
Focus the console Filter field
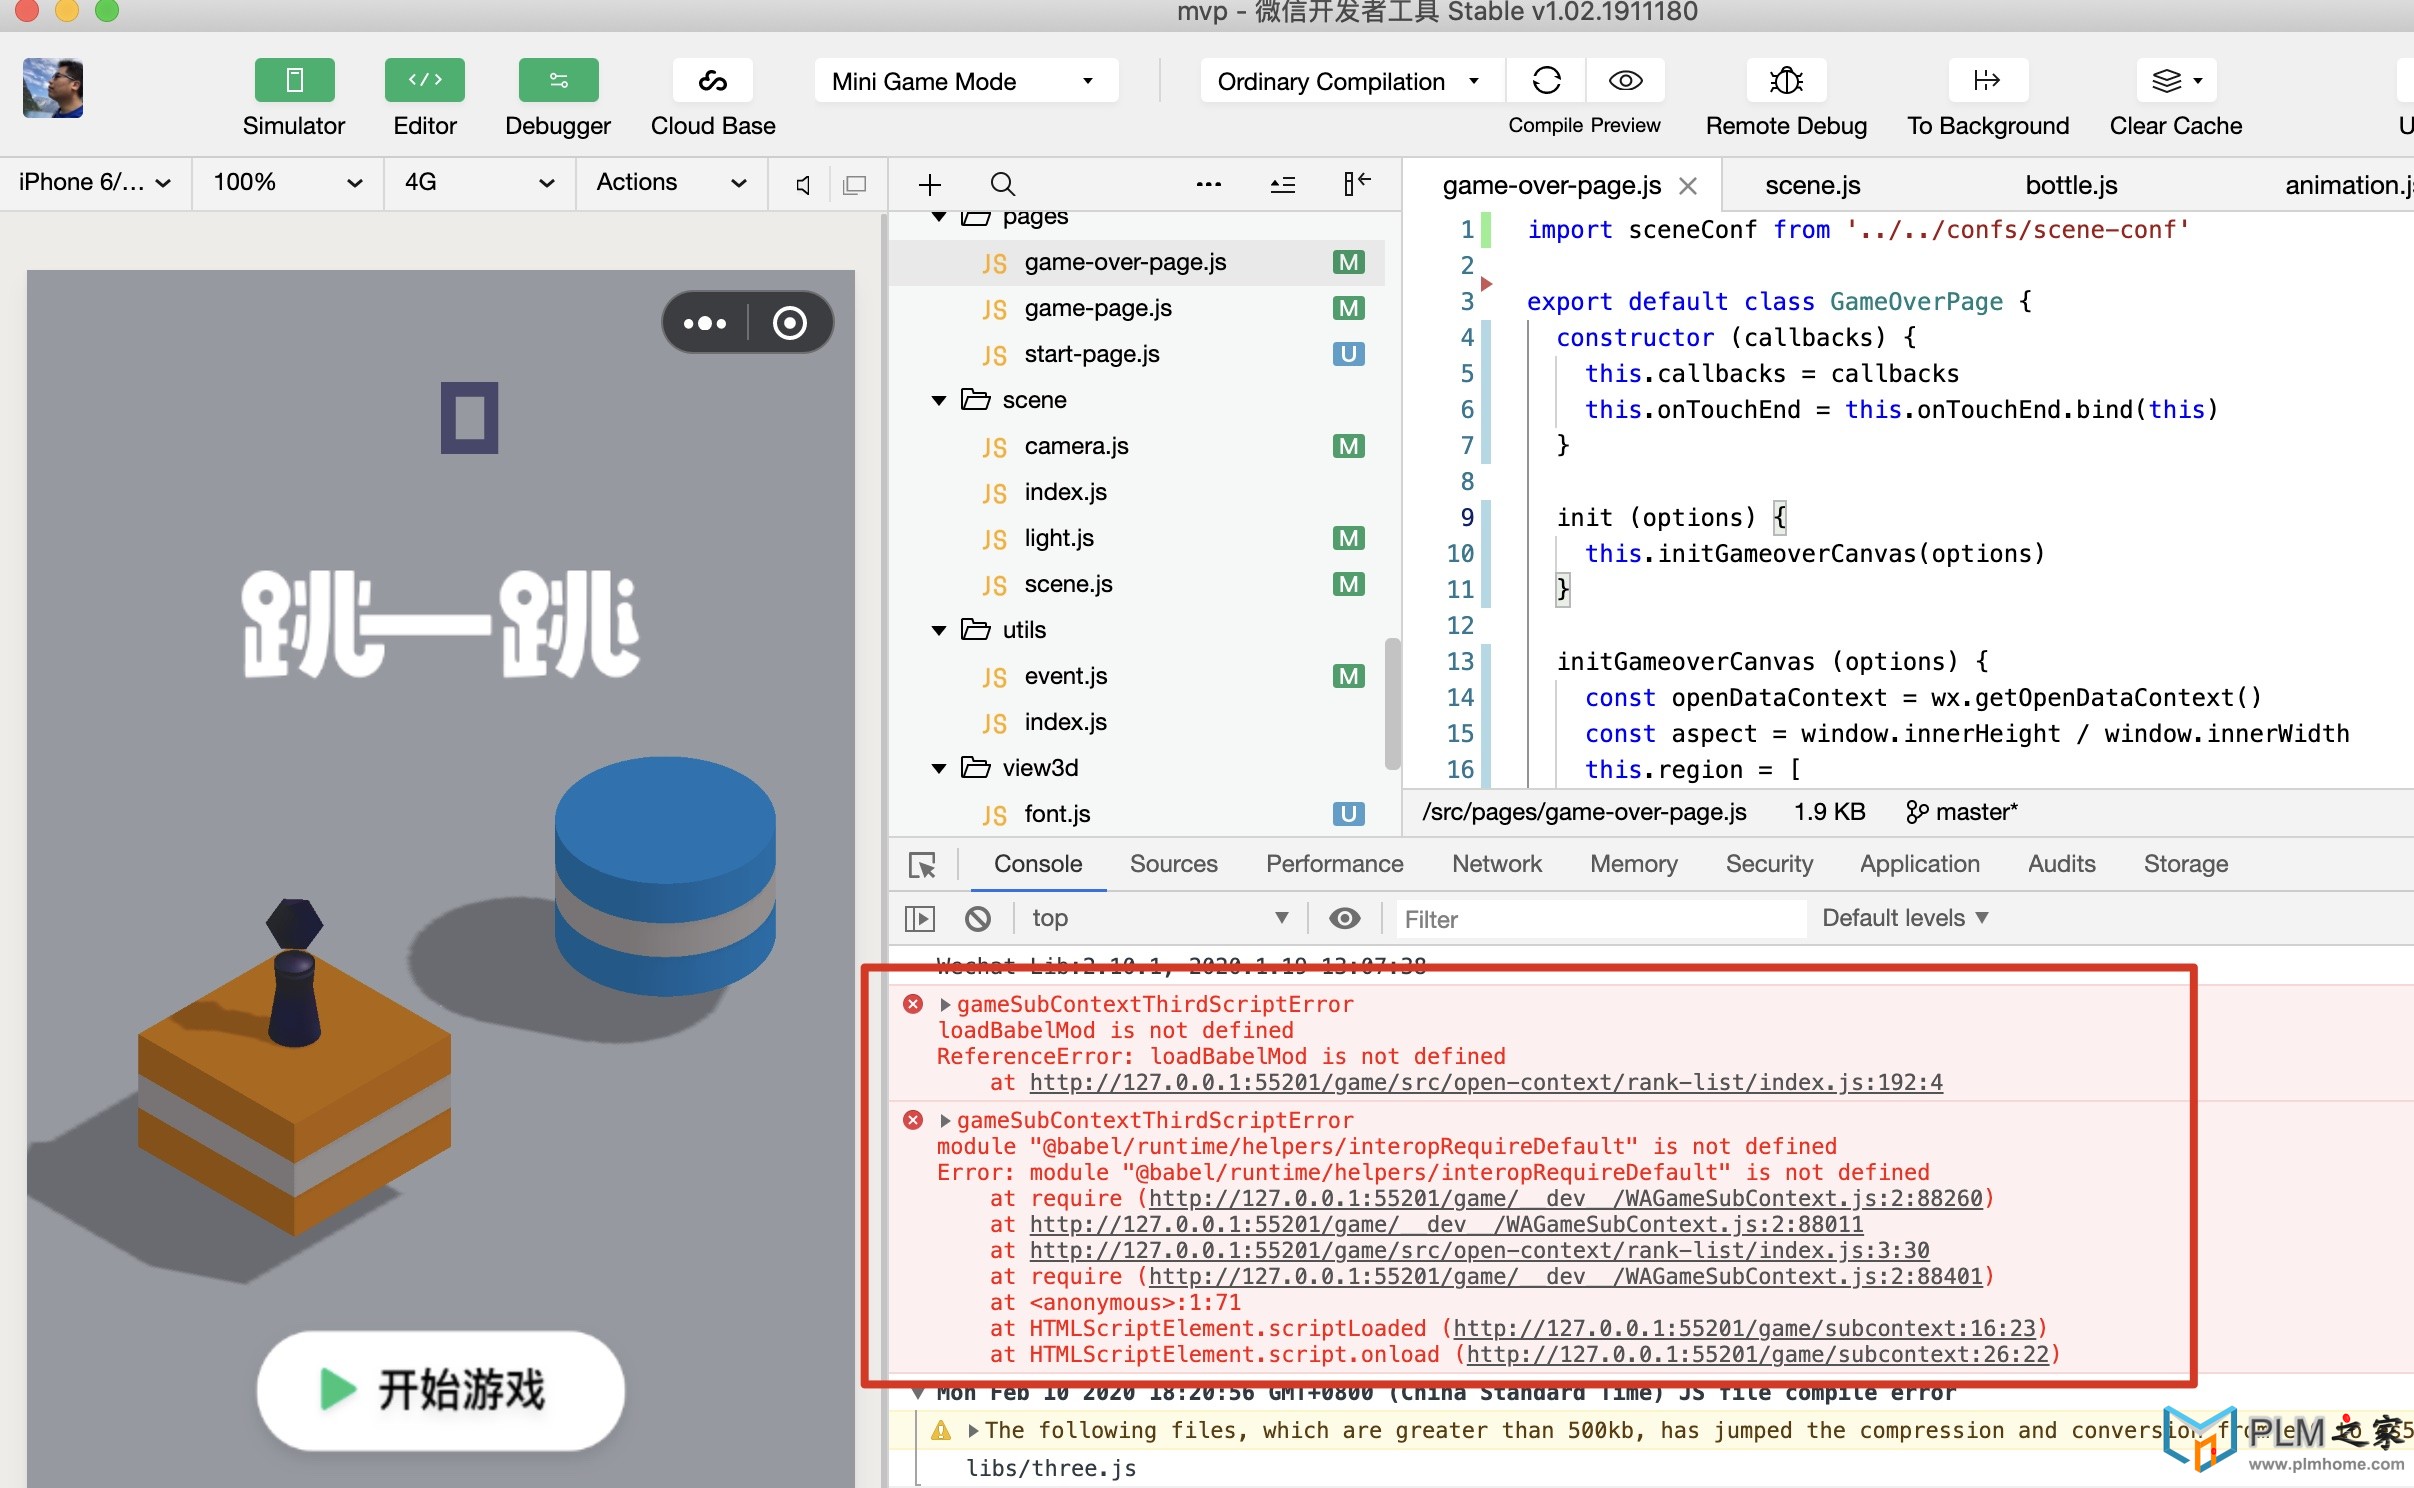point(1600,919)
